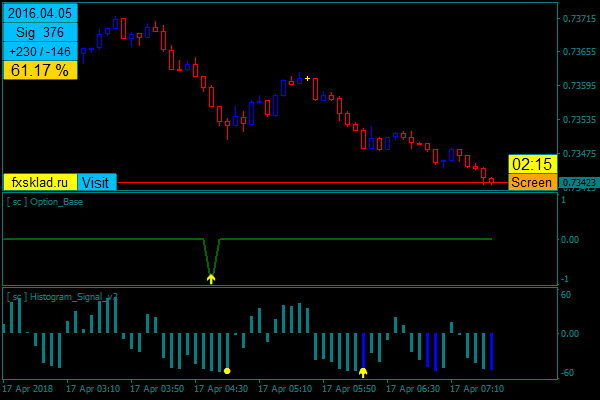Image resolution: width=600 pixels, height=400 pixels.
Task: Click the [ sc ] Histogram_Signal_v2 indicator label
Action: 62,297
